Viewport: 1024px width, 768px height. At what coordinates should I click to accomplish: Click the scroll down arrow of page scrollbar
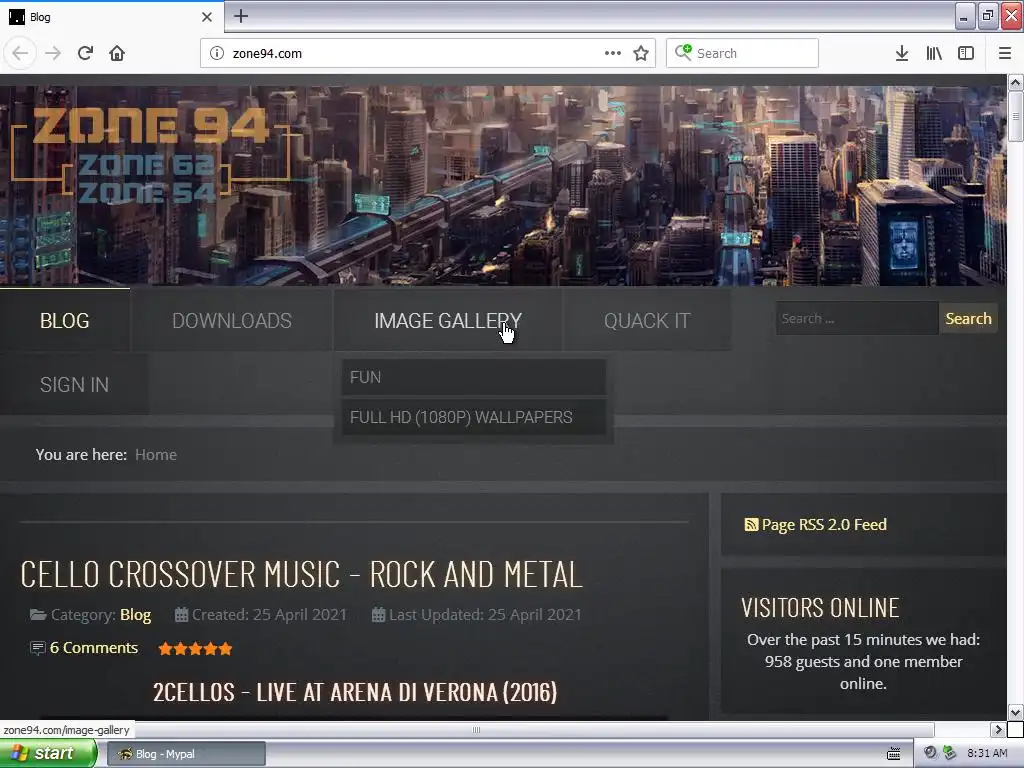click(x=1015, y=712)
